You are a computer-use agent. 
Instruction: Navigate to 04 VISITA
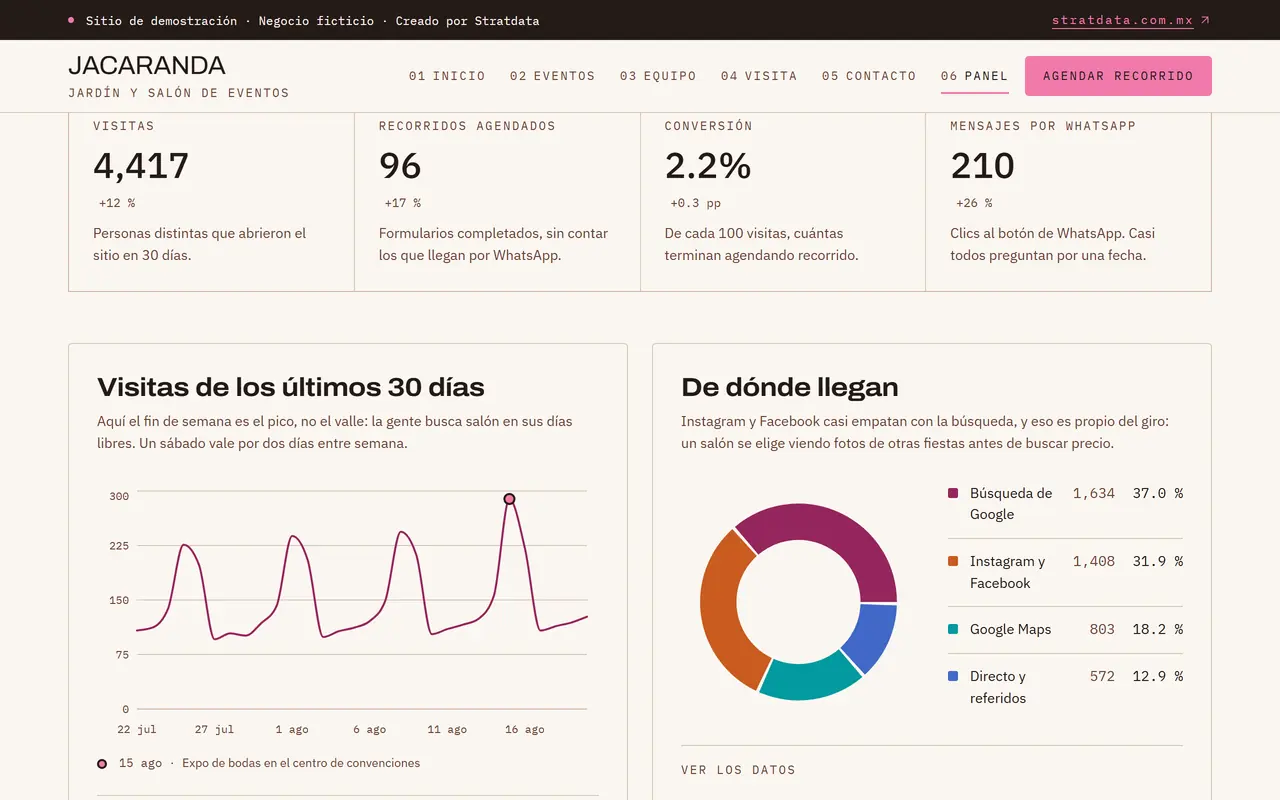759,76
